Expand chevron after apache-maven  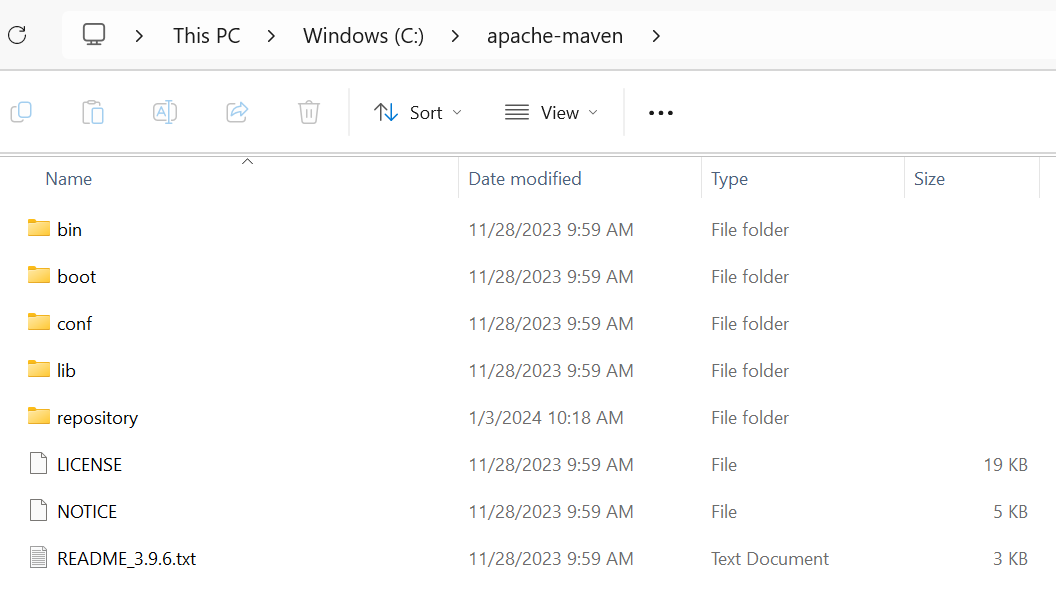click(656, 36)
